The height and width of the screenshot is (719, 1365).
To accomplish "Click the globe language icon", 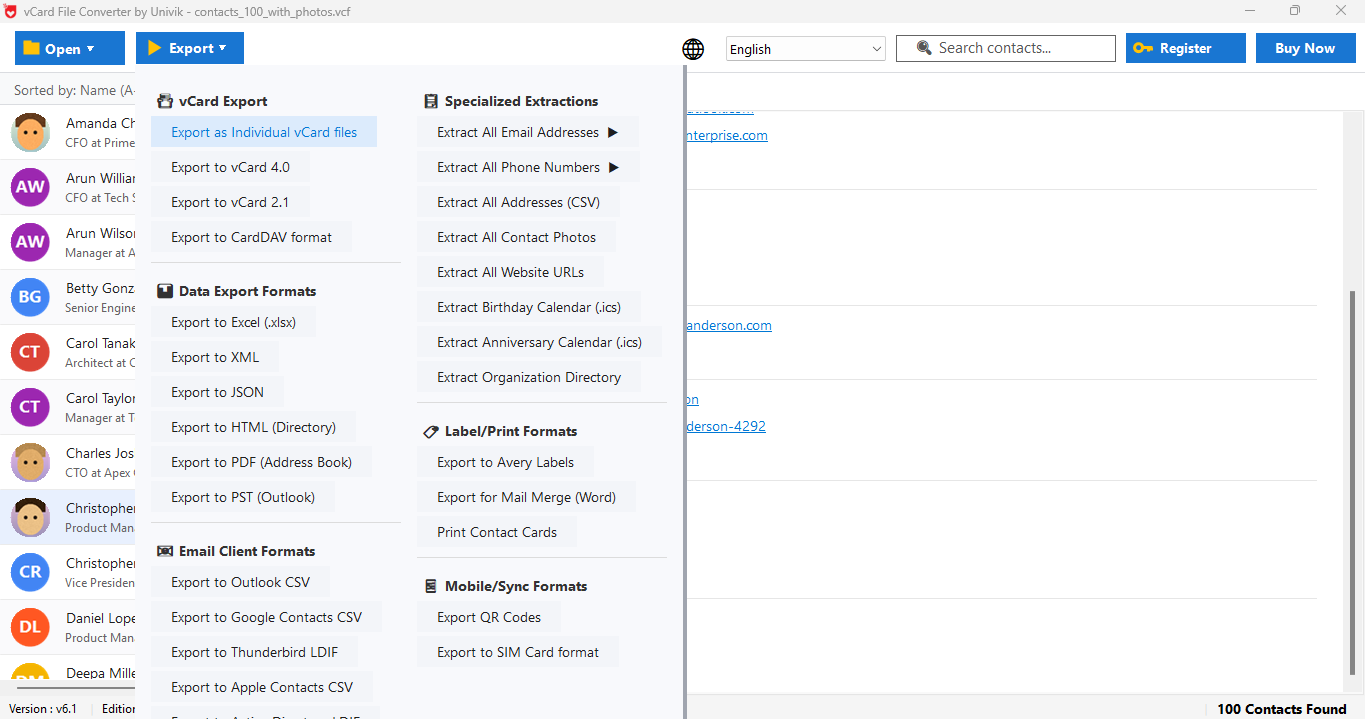I will coord(693,48).
